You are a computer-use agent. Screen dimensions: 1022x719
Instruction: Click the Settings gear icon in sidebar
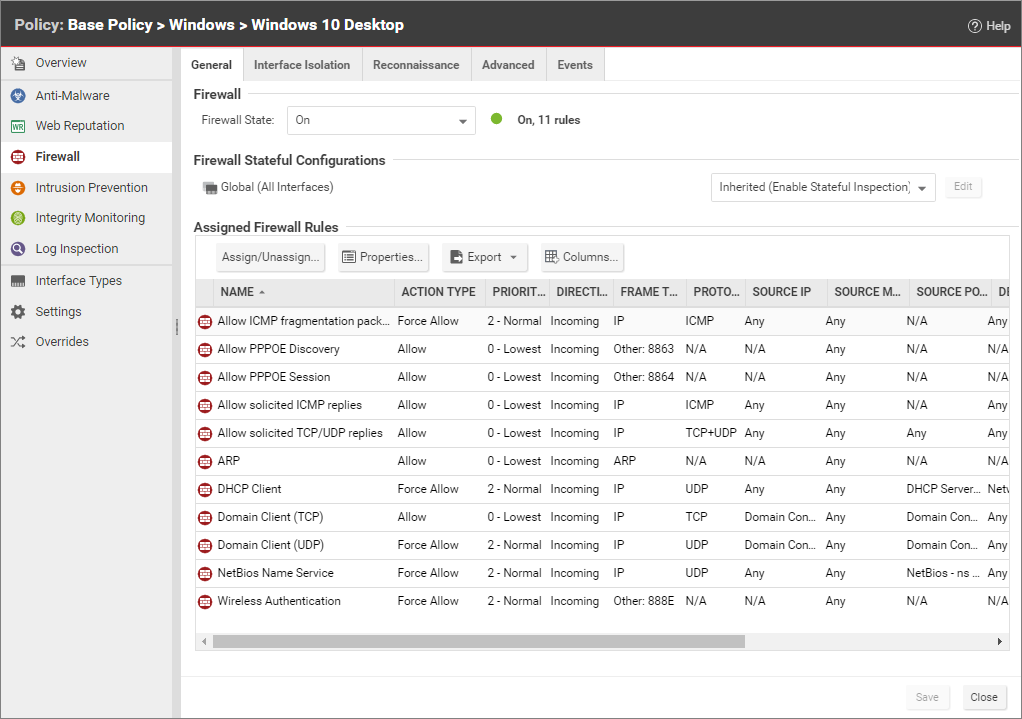[17, 312]
